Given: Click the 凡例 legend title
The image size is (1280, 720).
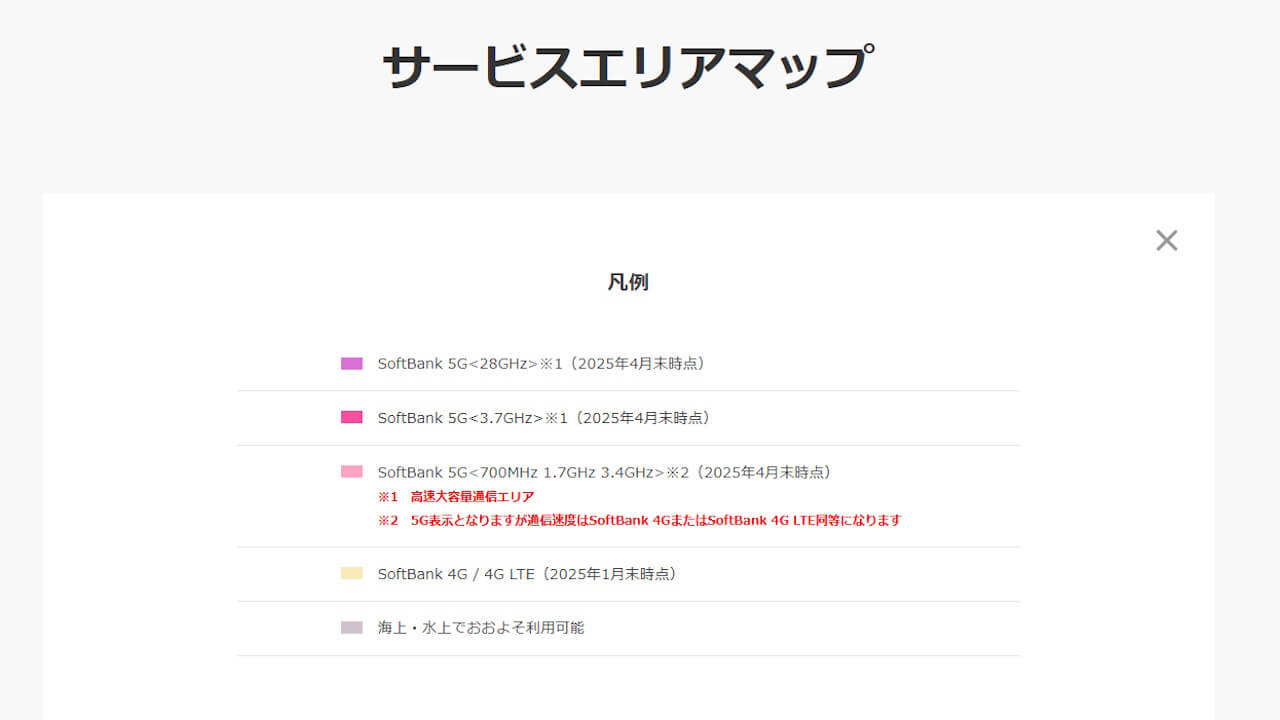Looking at the screenshot, I should [628, 282].
